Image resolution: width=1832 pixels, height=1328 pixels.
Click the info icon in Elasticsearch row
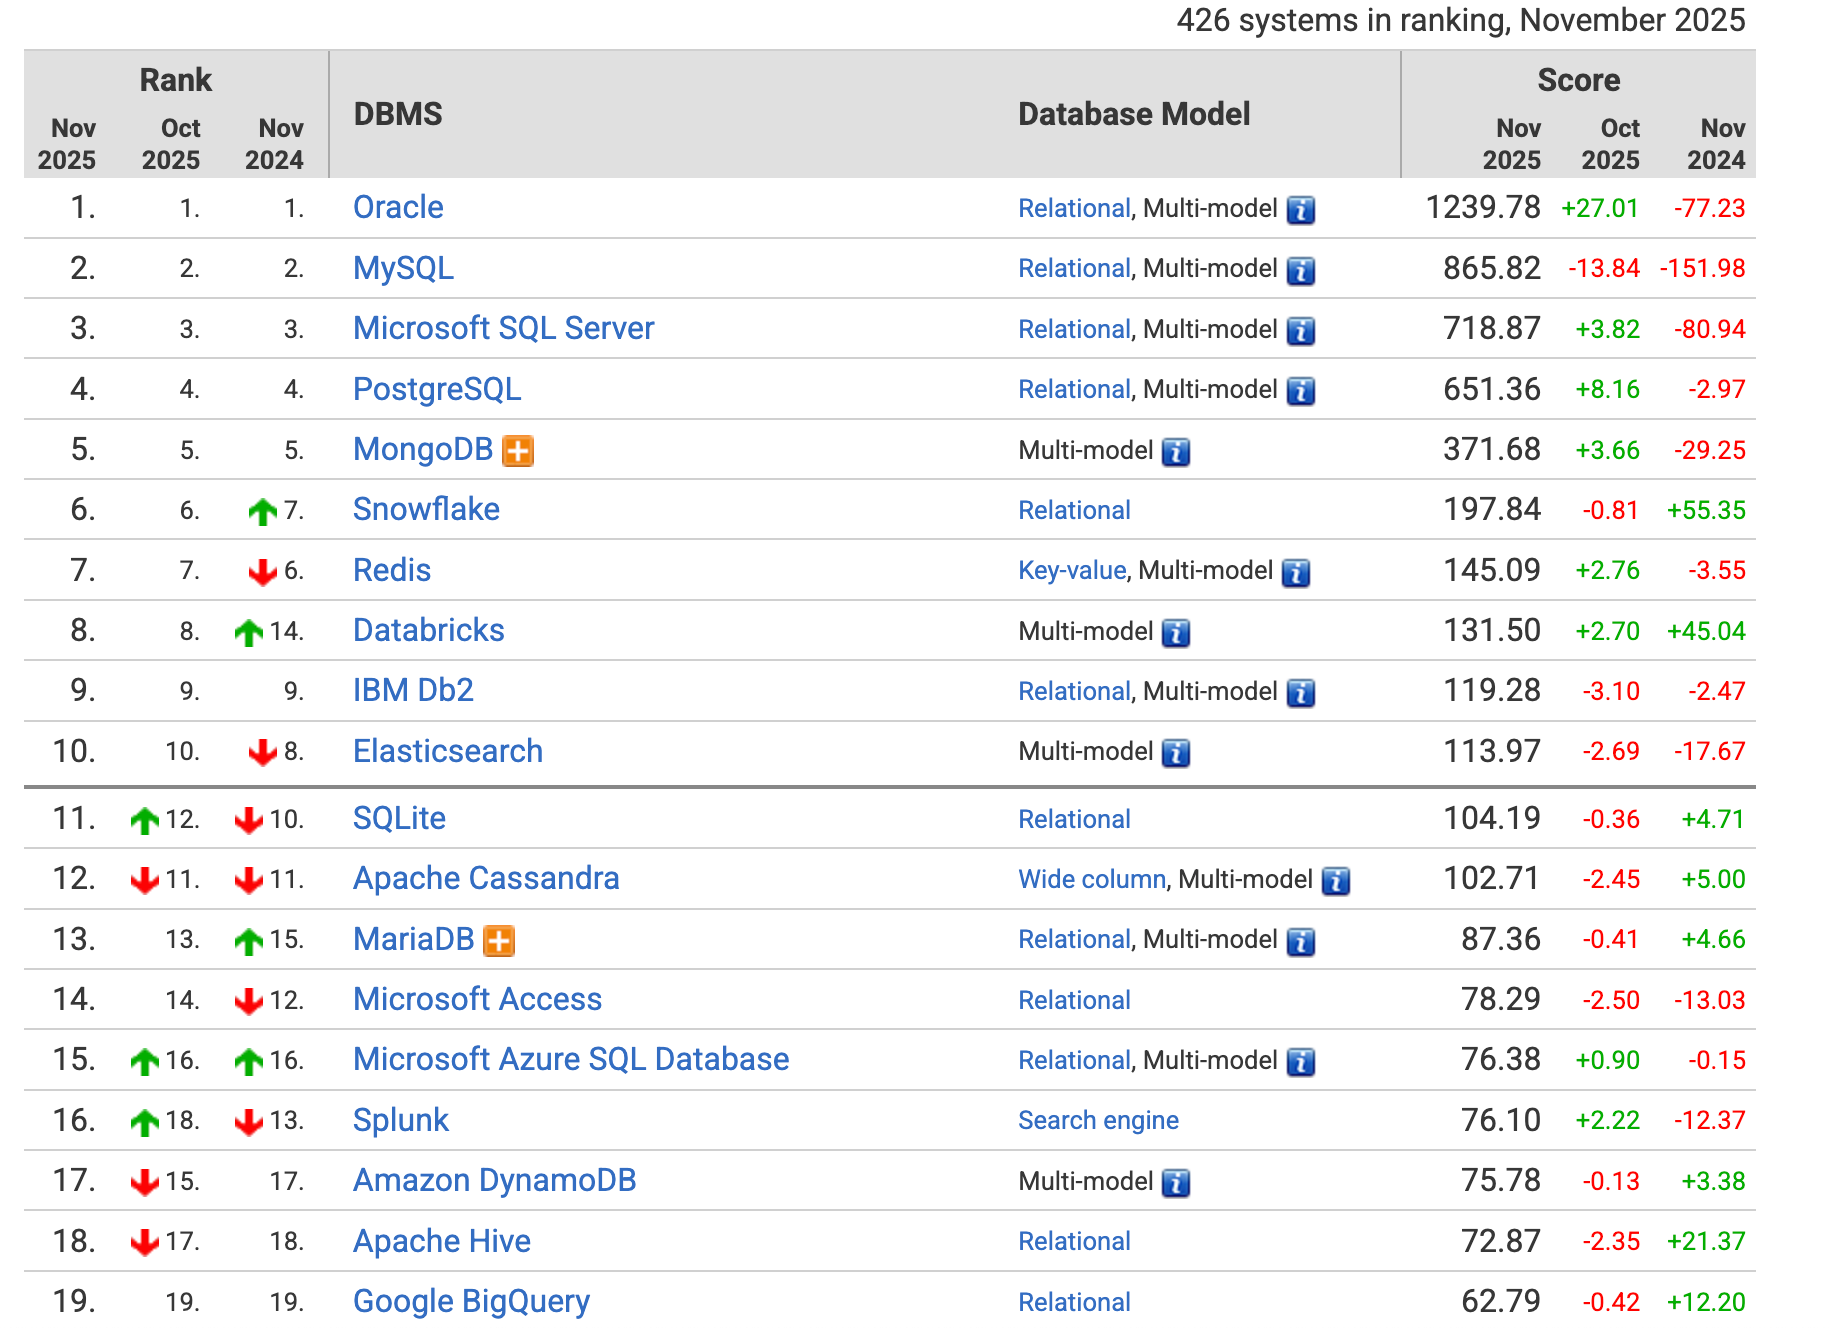tap(1176, 753)
